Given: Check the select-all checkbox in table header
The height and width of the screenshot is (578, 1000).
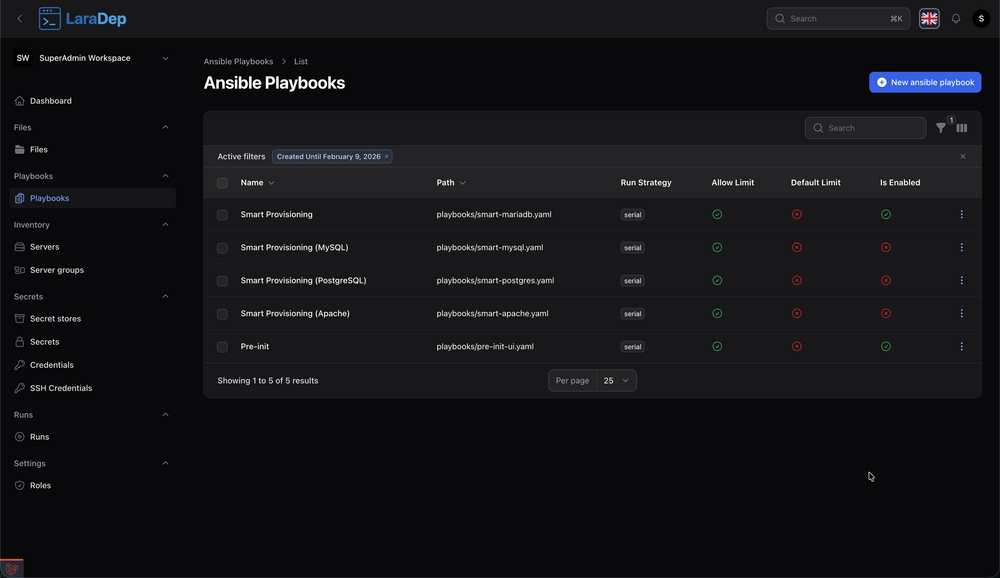Looking at the screenshot, I should (222, 183).
